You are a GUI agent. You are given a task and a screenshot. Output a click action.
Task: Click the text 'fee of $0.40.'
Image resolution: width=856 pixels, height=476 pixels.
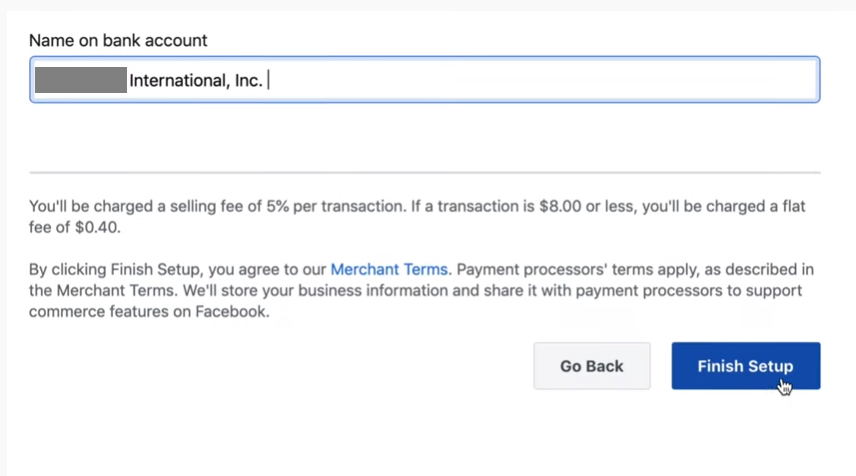click(x=75, y=228)
